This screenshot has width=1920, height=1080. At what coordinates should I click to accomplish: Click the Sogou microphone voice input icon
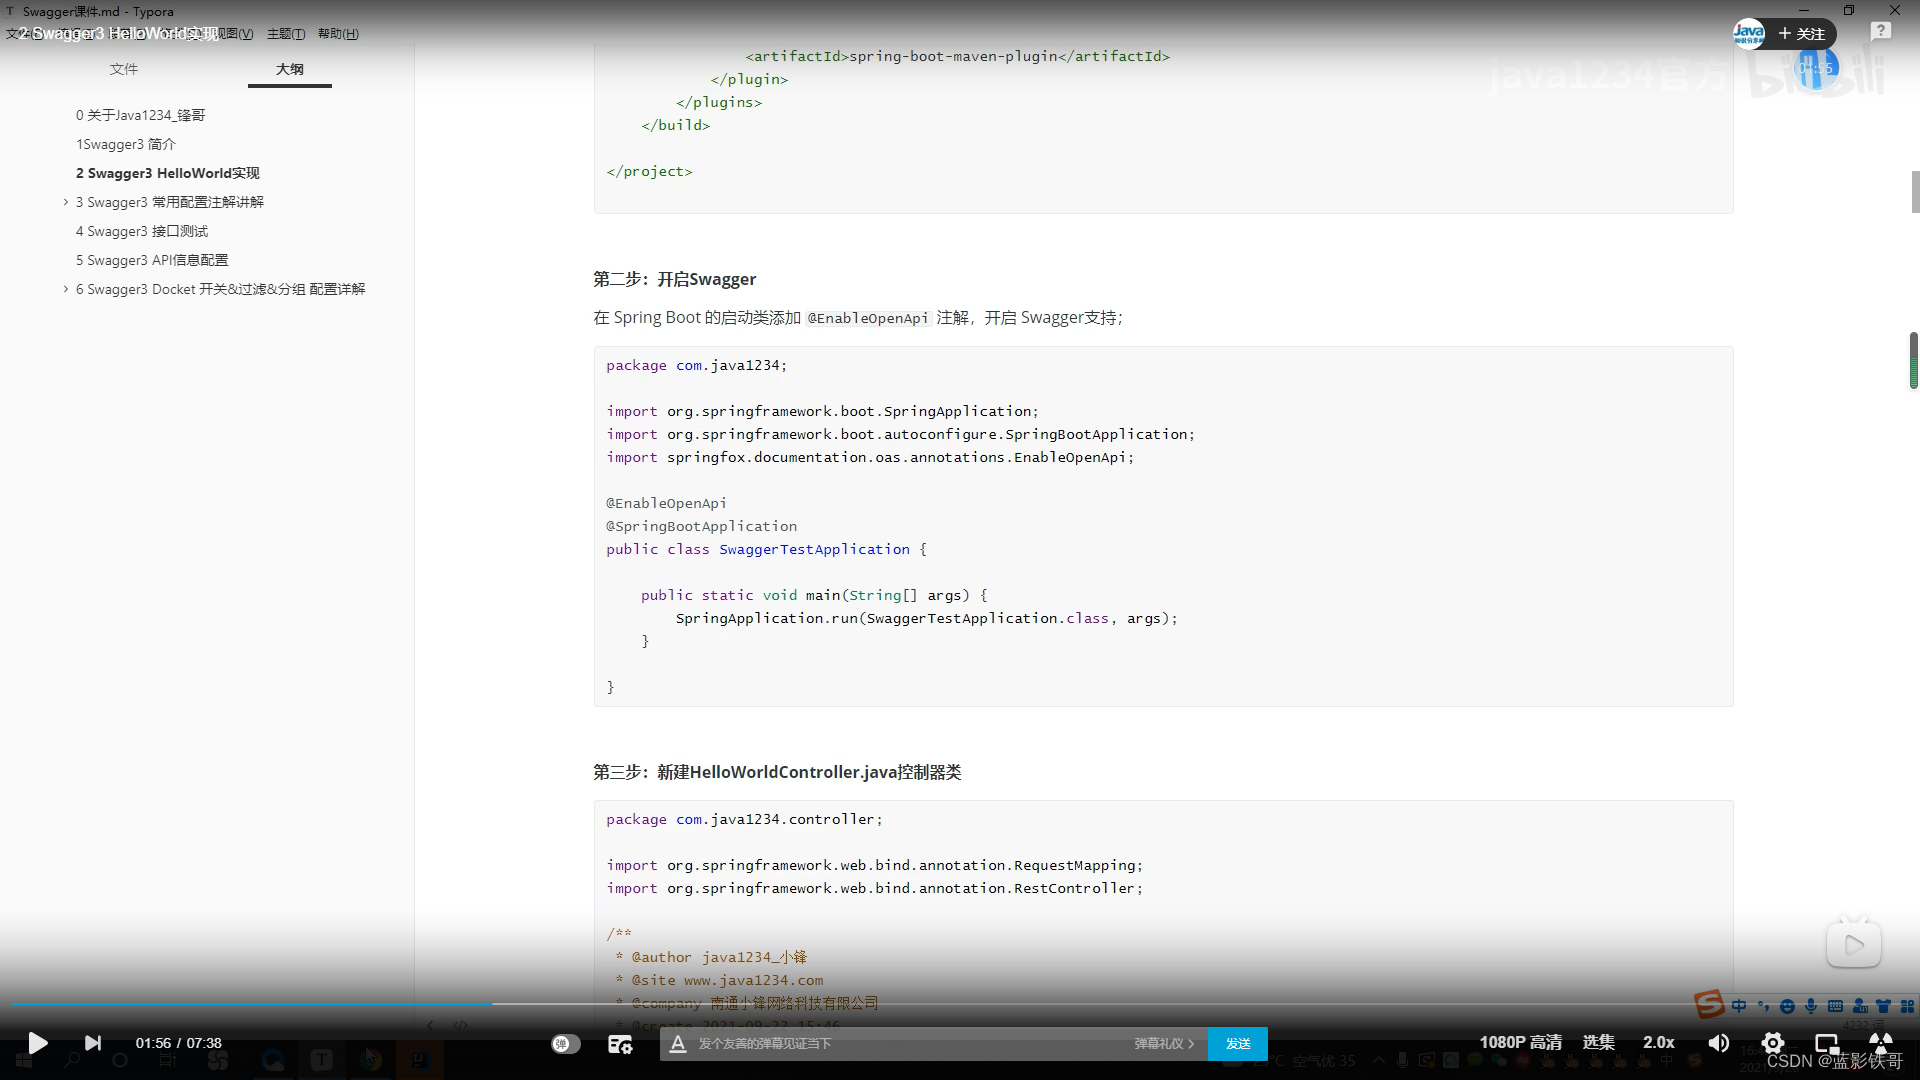click(x=1811, y=1006)
